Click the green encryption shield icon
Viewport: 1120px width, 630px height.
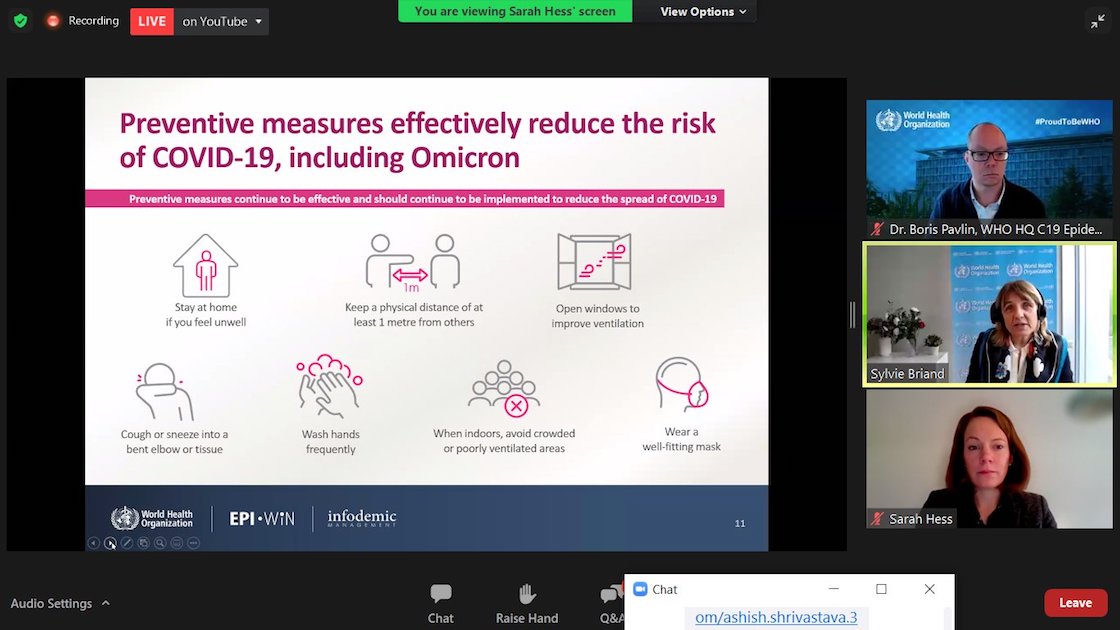(21, 21)
